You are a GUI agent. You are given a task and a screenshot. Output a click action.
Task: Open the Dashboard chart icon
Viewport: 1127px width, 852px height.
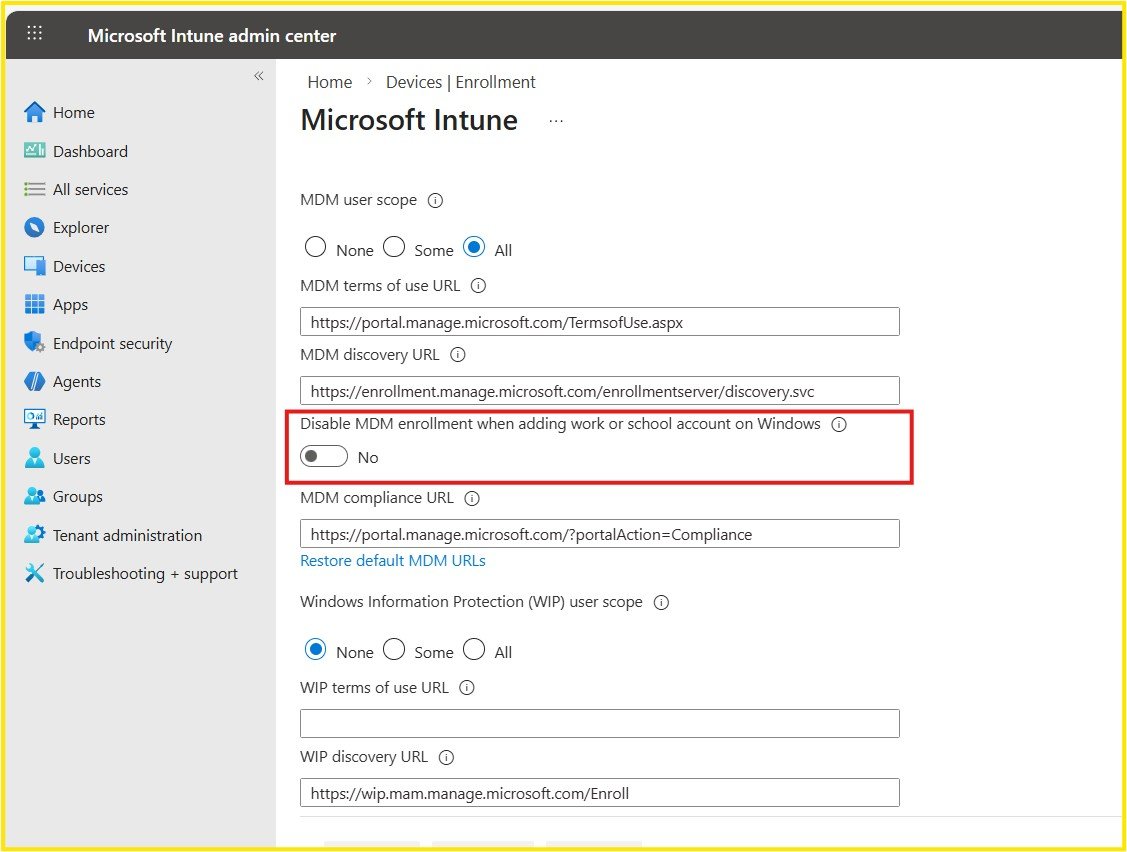34,150
